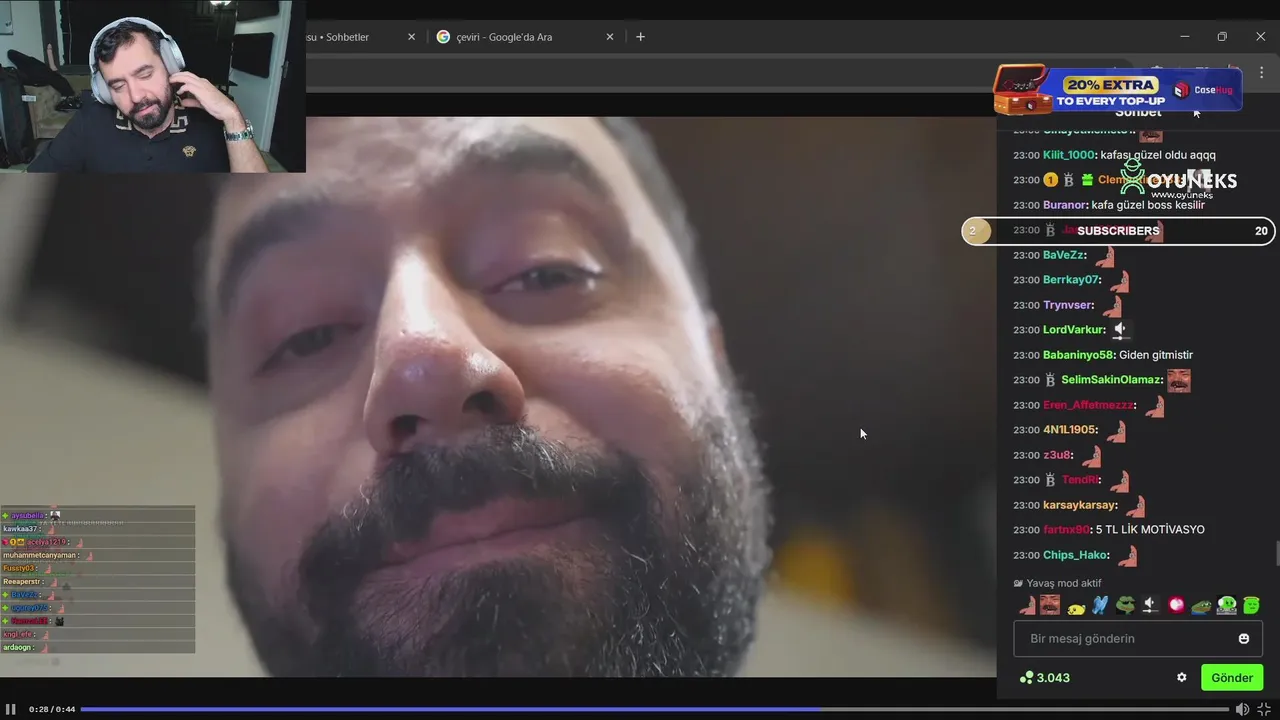
Task: Open Buranor user profile in chat
Action: 1064,205
